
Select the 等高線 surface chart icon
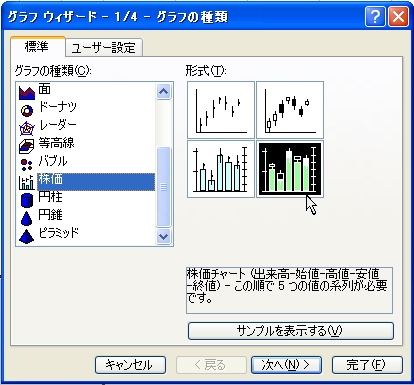tap(27, 146)
